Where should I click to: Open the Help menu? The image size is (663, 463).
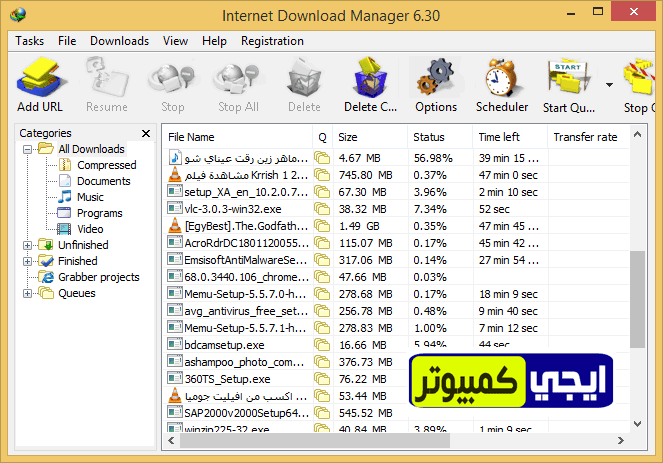pyautogui.click(x=214, y=41)
